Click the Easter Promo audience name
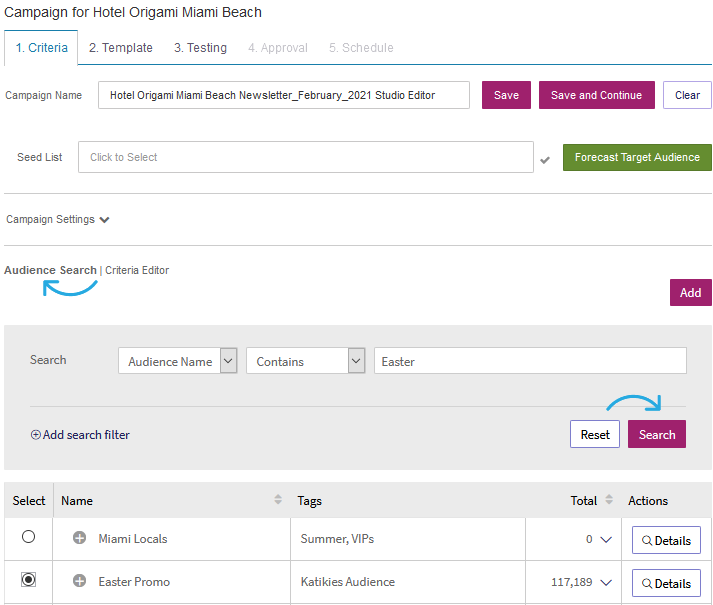 click(134, 581)
